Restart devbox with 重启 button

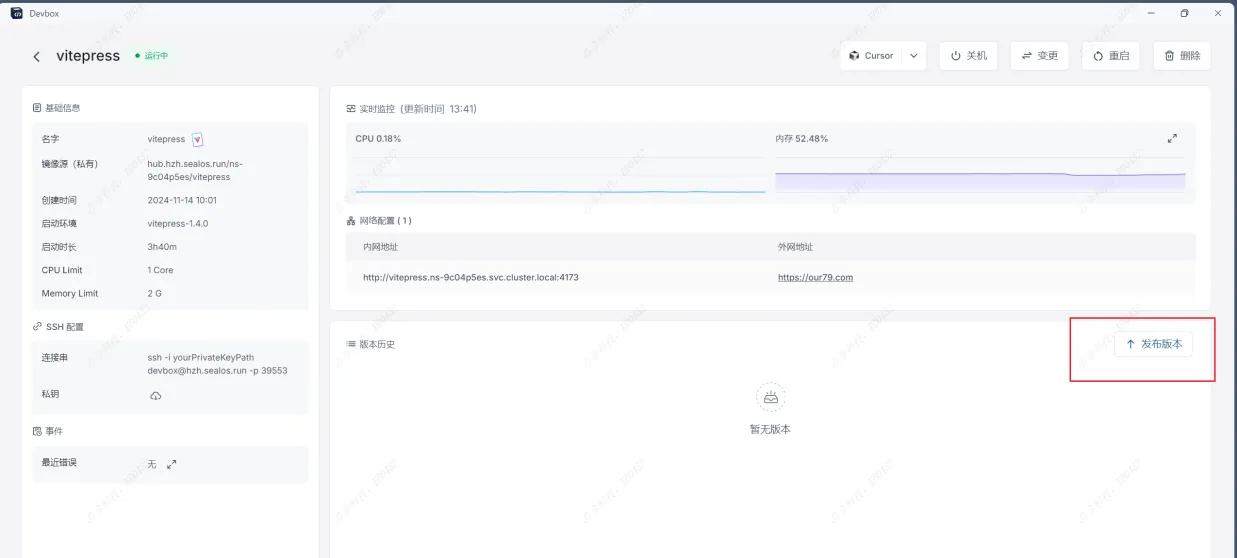click(x=1111, y=56)
